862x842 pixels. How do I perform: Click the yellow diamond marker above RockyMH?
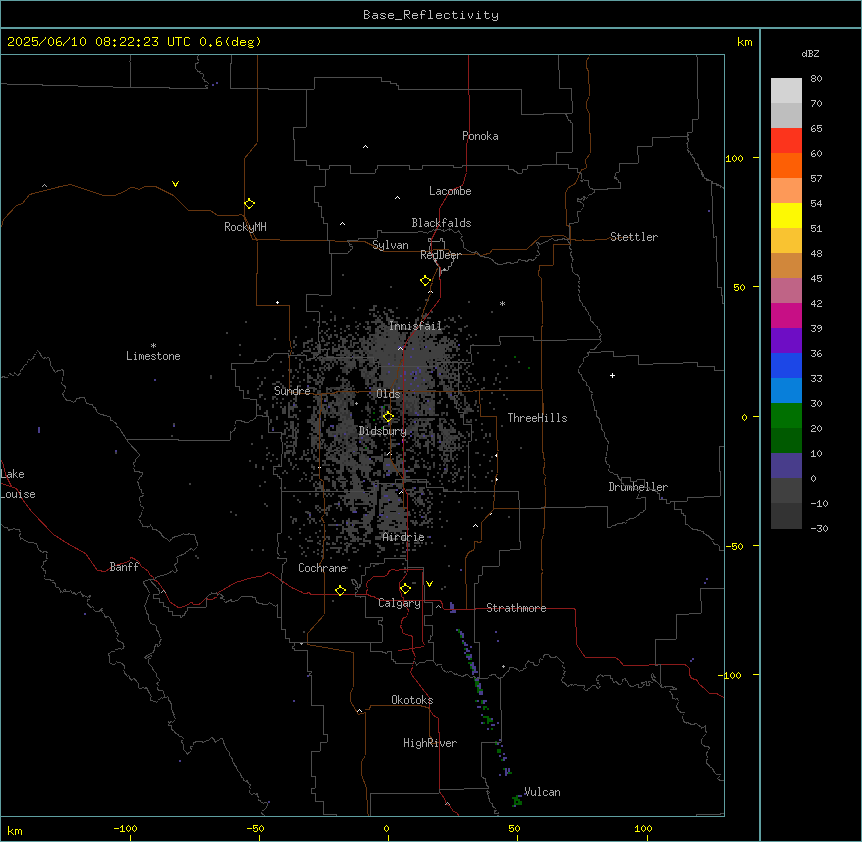point(249,203)
